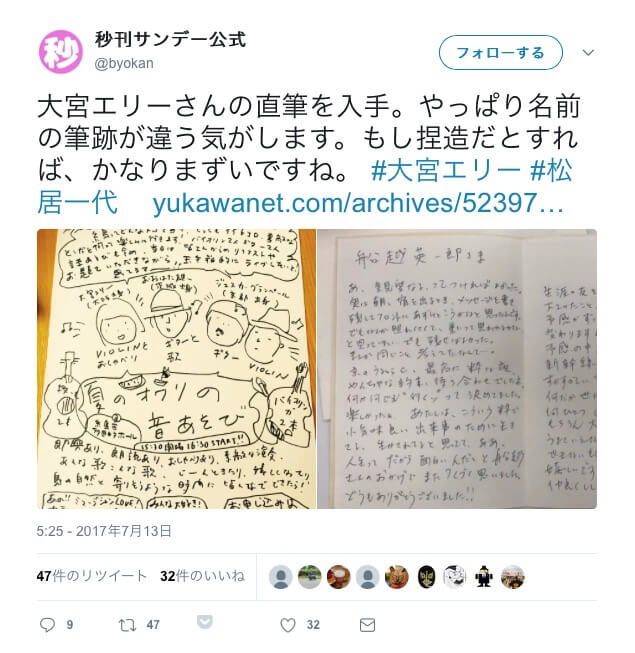
Task: Click the reply speech bubble icon
Action: [47, 625]
